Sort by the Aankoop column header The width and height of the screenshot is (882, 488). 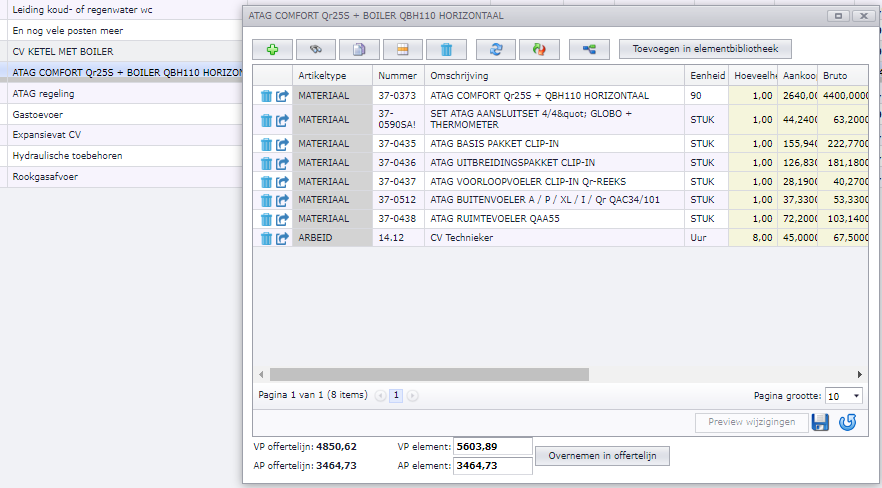pos(798,75)
